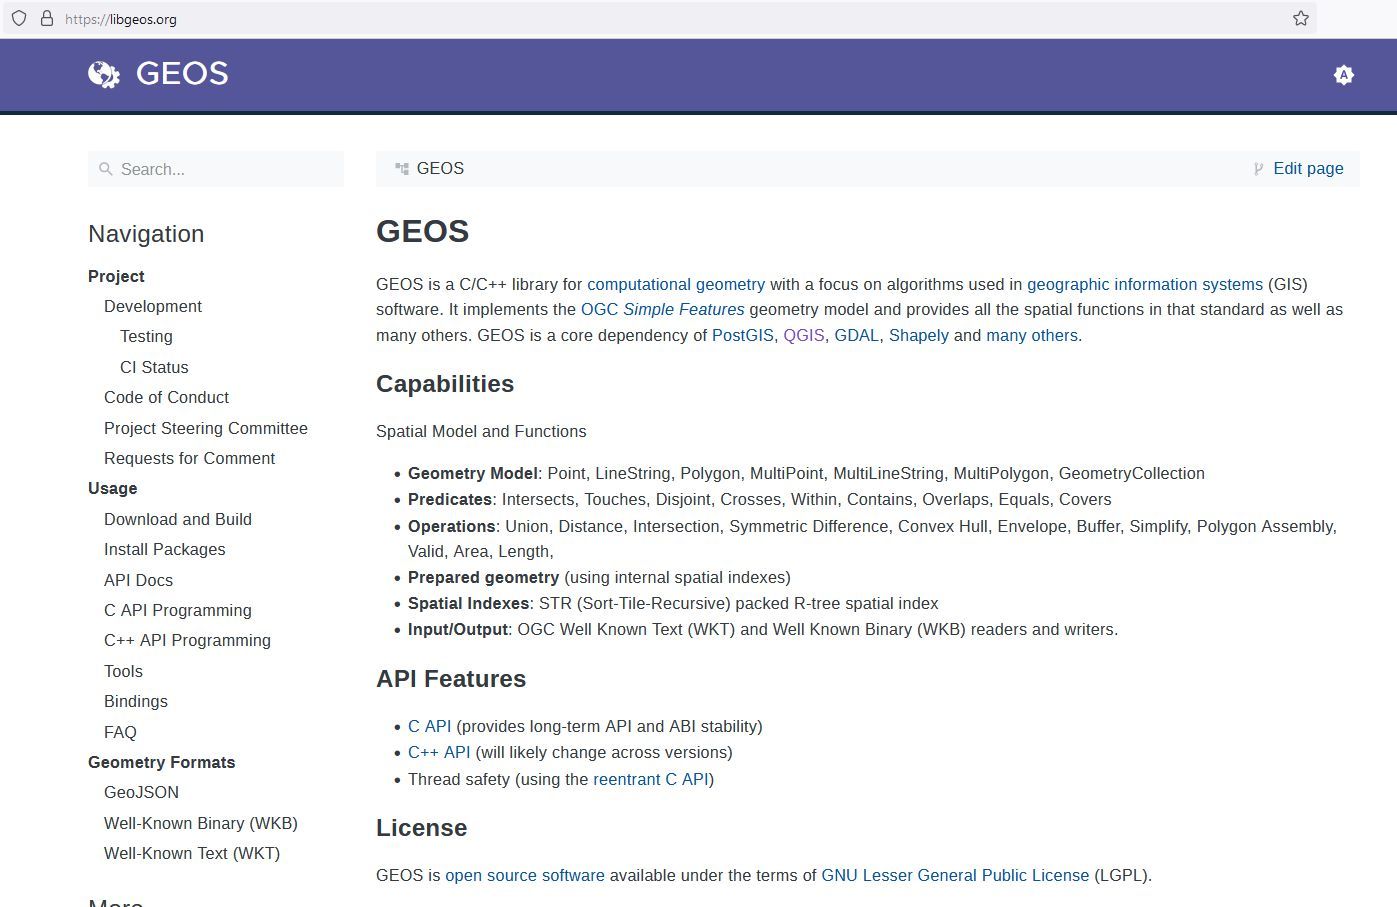The height and width of the screenshot is (907, 1397).
Task: Click the browser URL address bar
Action: pyautogui.click(x=660, y=18)
